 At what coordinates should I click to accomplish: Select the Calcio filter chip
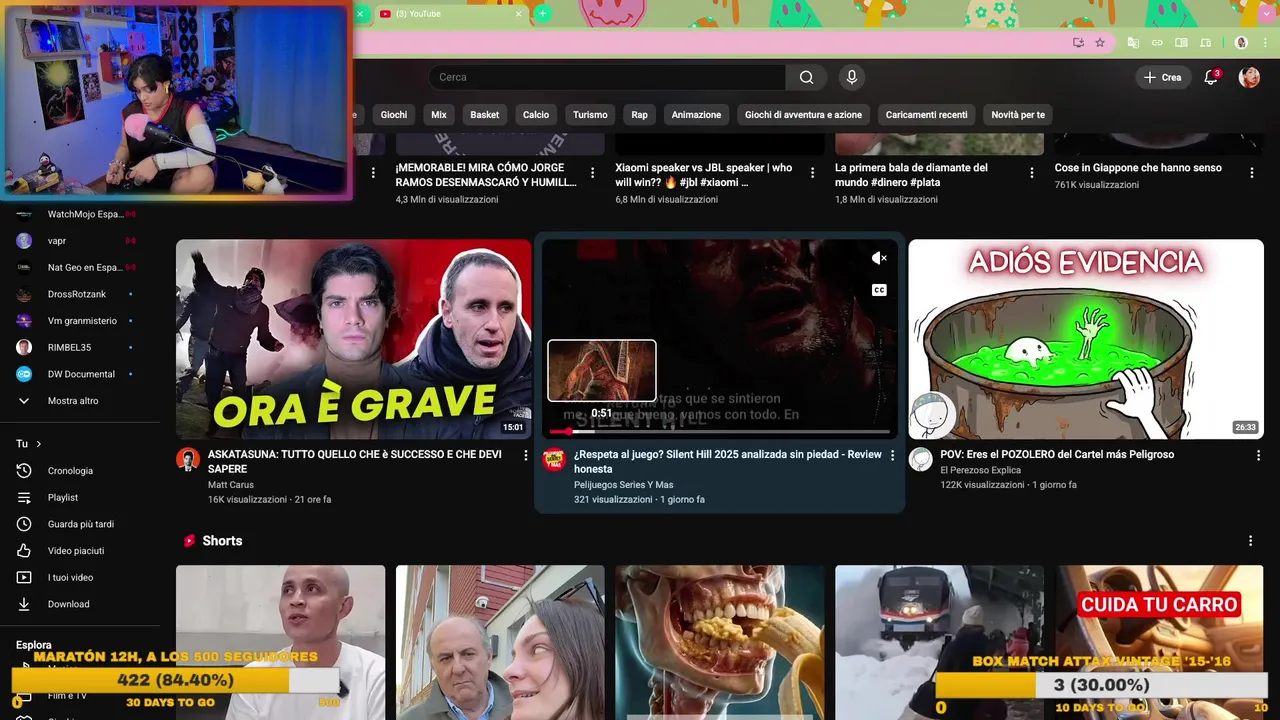tap(536, 115)
